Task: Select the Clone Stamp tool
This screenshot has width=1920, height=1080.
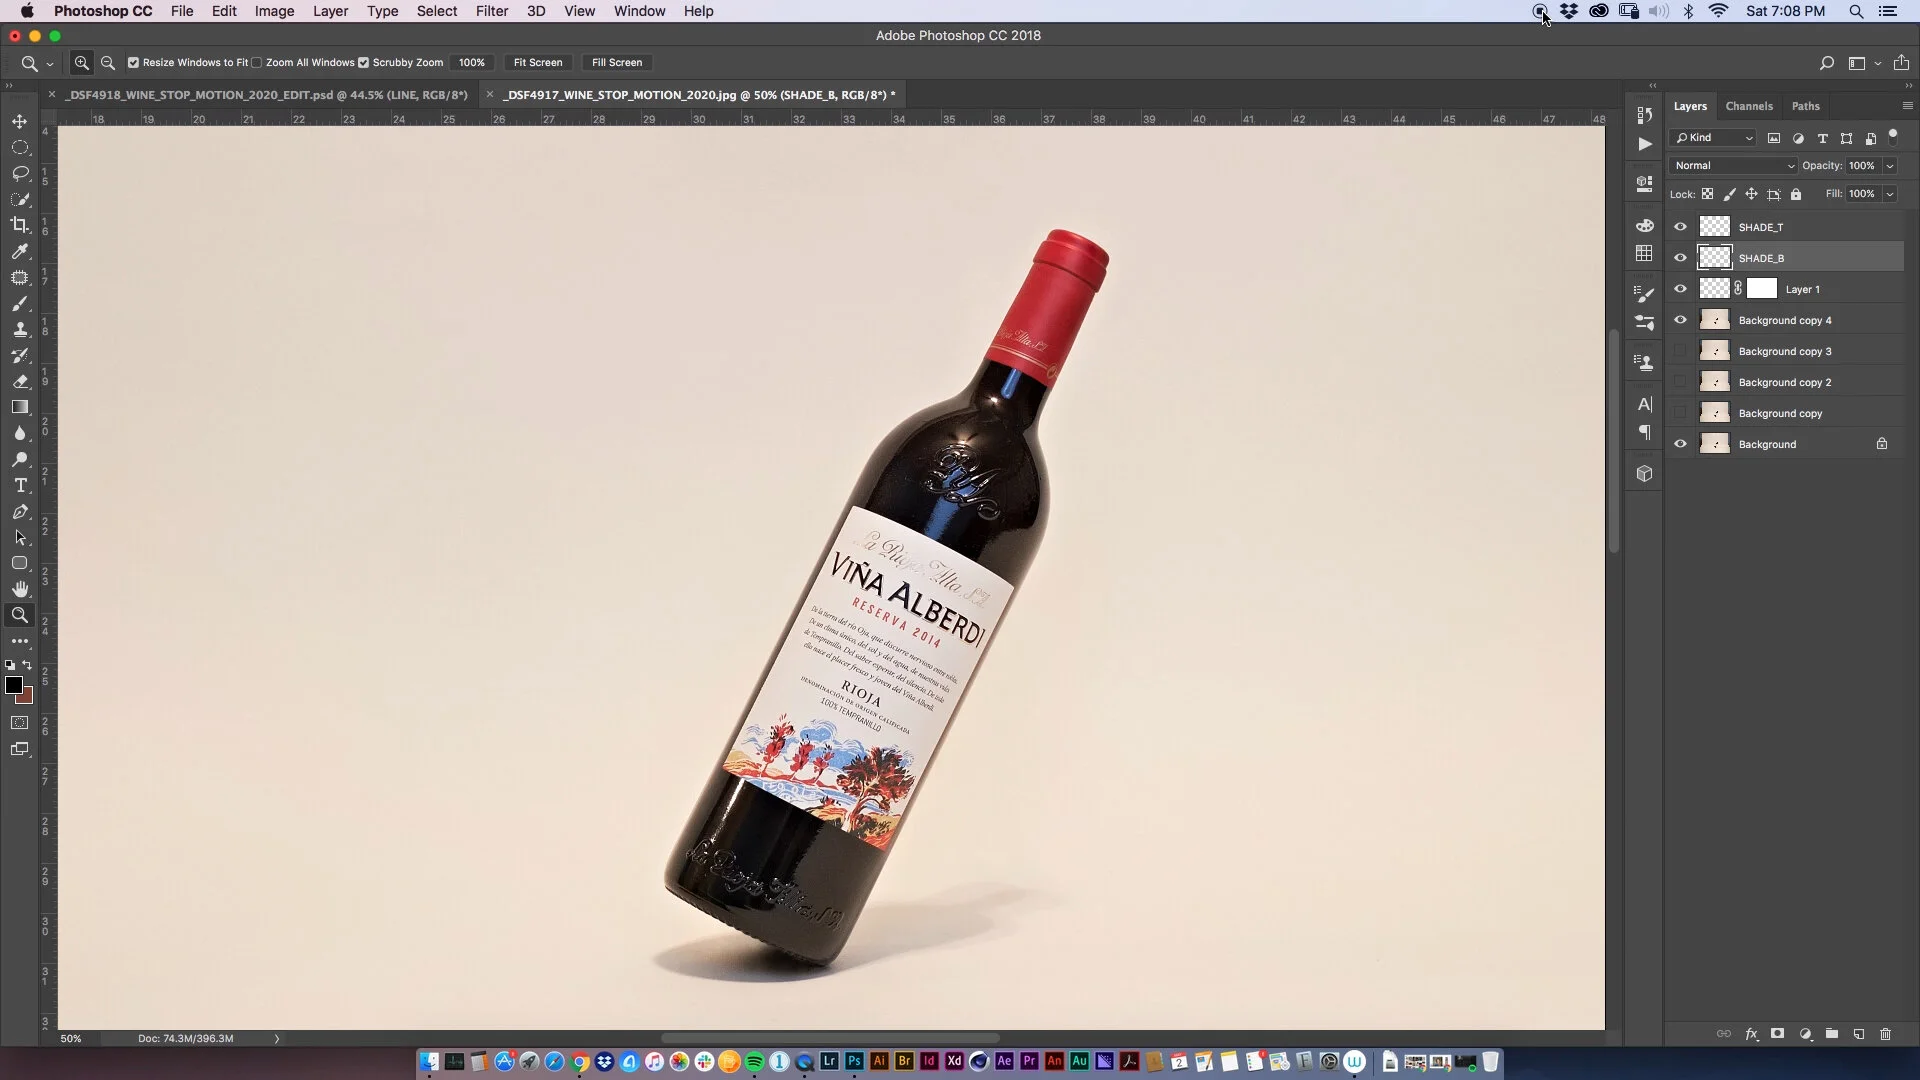Action: 20,329
